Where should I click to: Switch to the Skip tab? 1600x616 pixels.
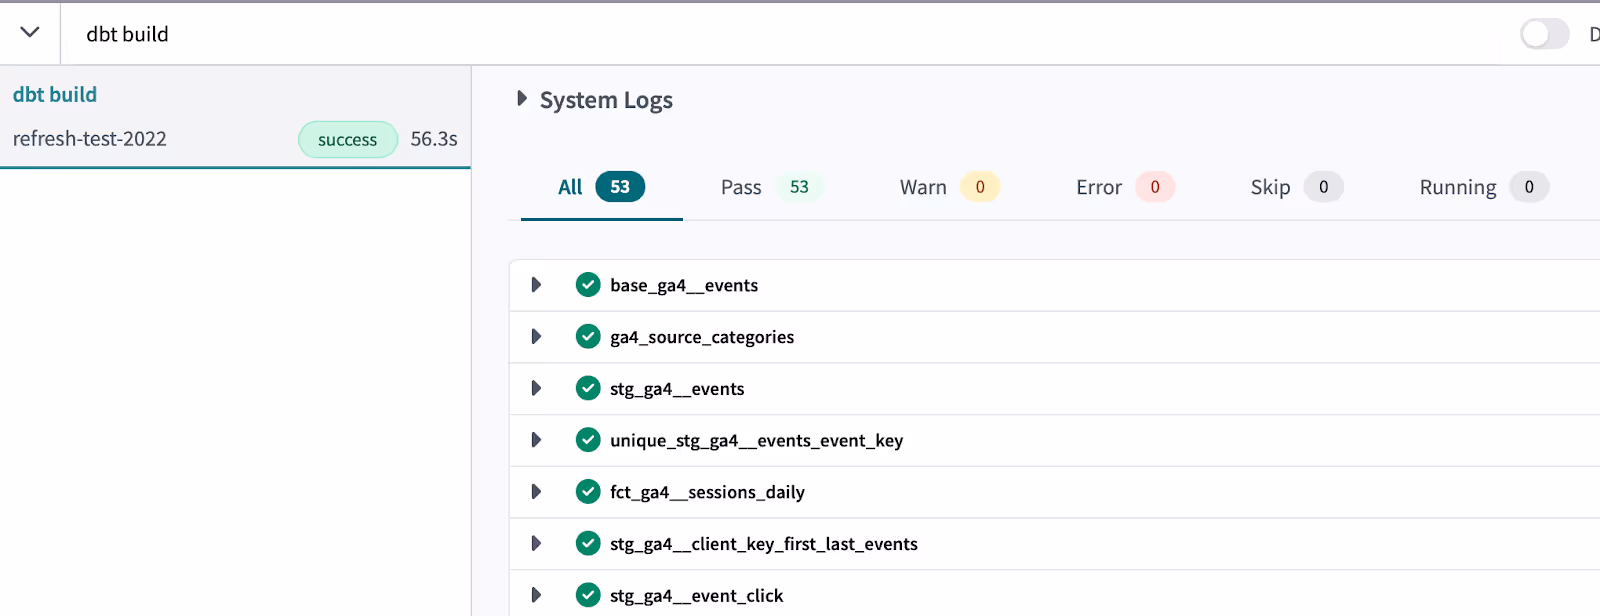1296,187
